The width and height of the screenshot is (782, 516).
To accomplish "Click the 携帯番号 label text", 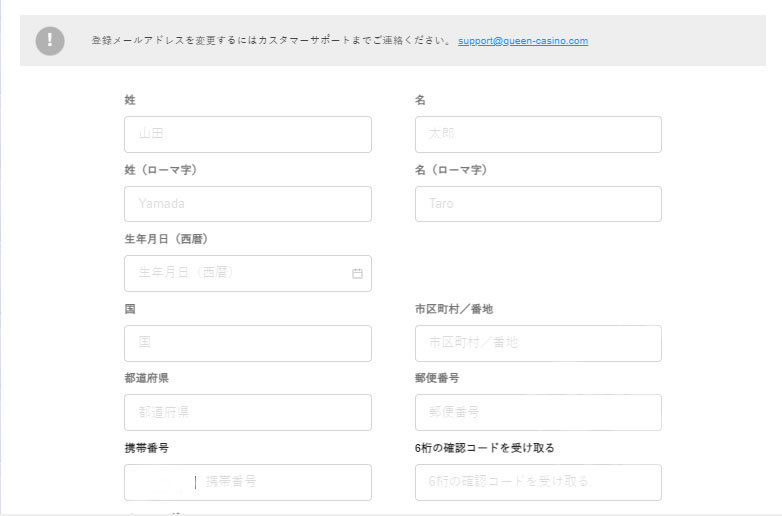I will point(146,448).
